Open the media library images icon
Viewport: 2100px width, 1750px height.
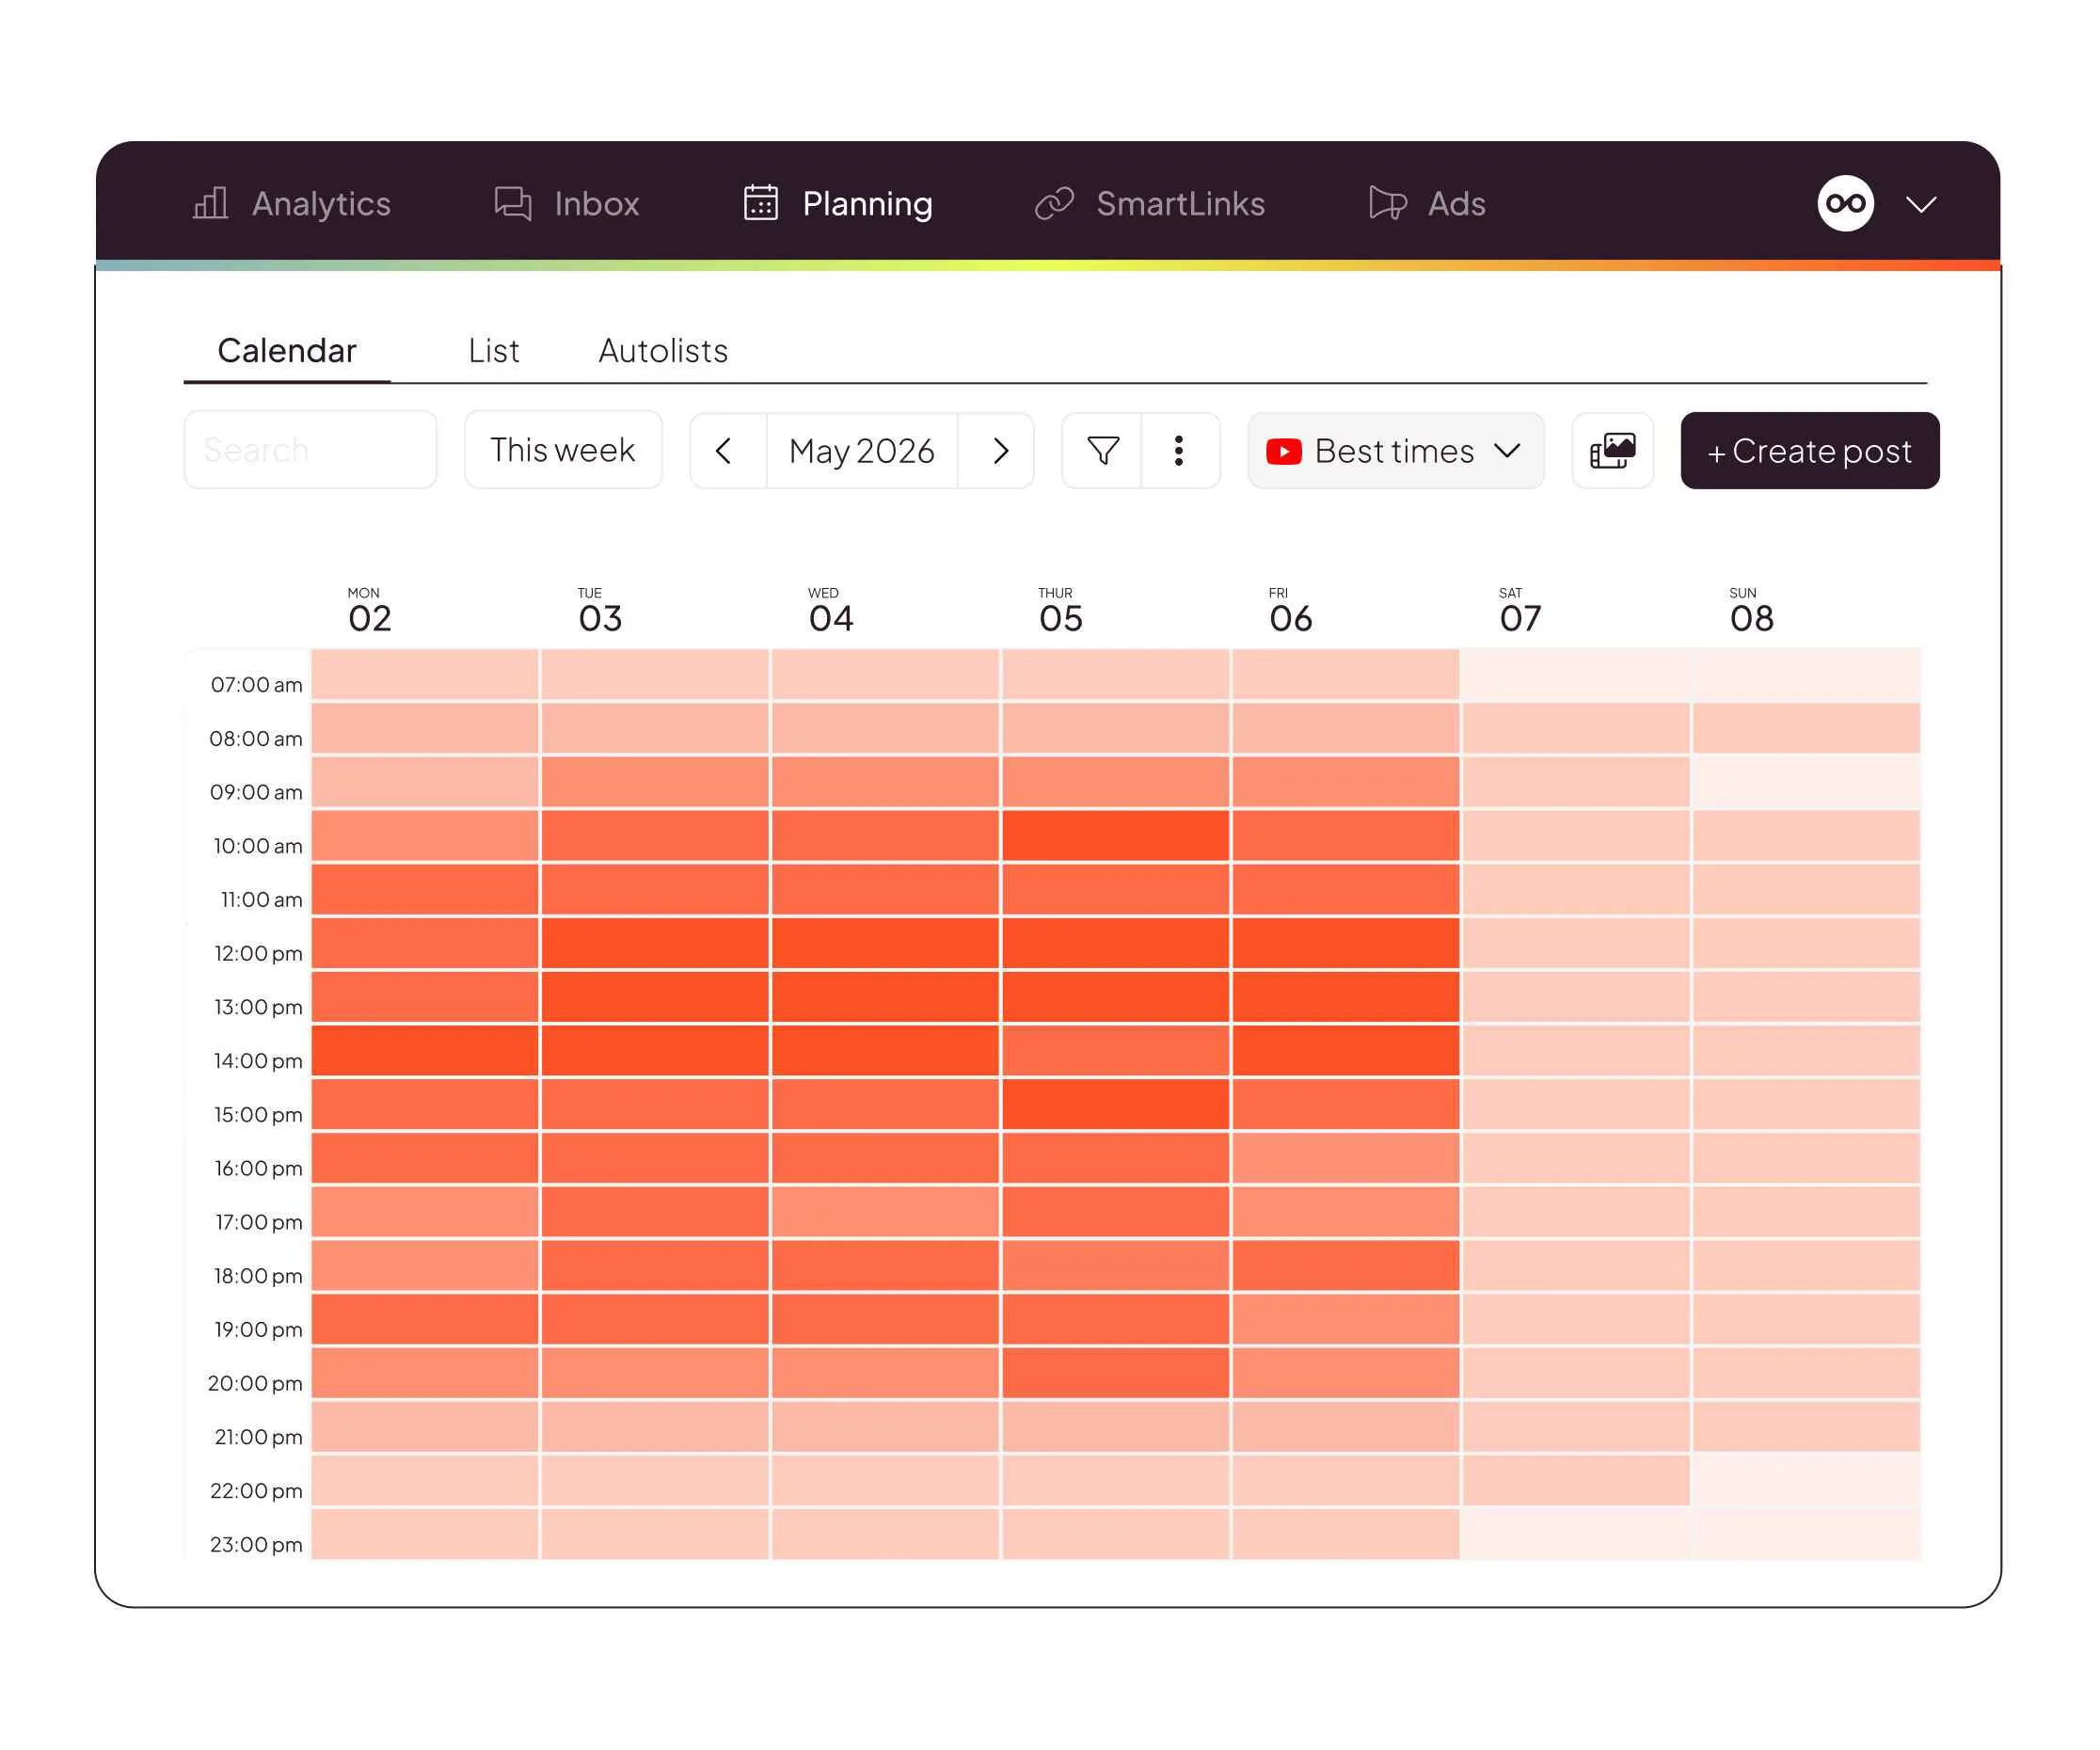pyautogui.click(x=1613, y=451)
